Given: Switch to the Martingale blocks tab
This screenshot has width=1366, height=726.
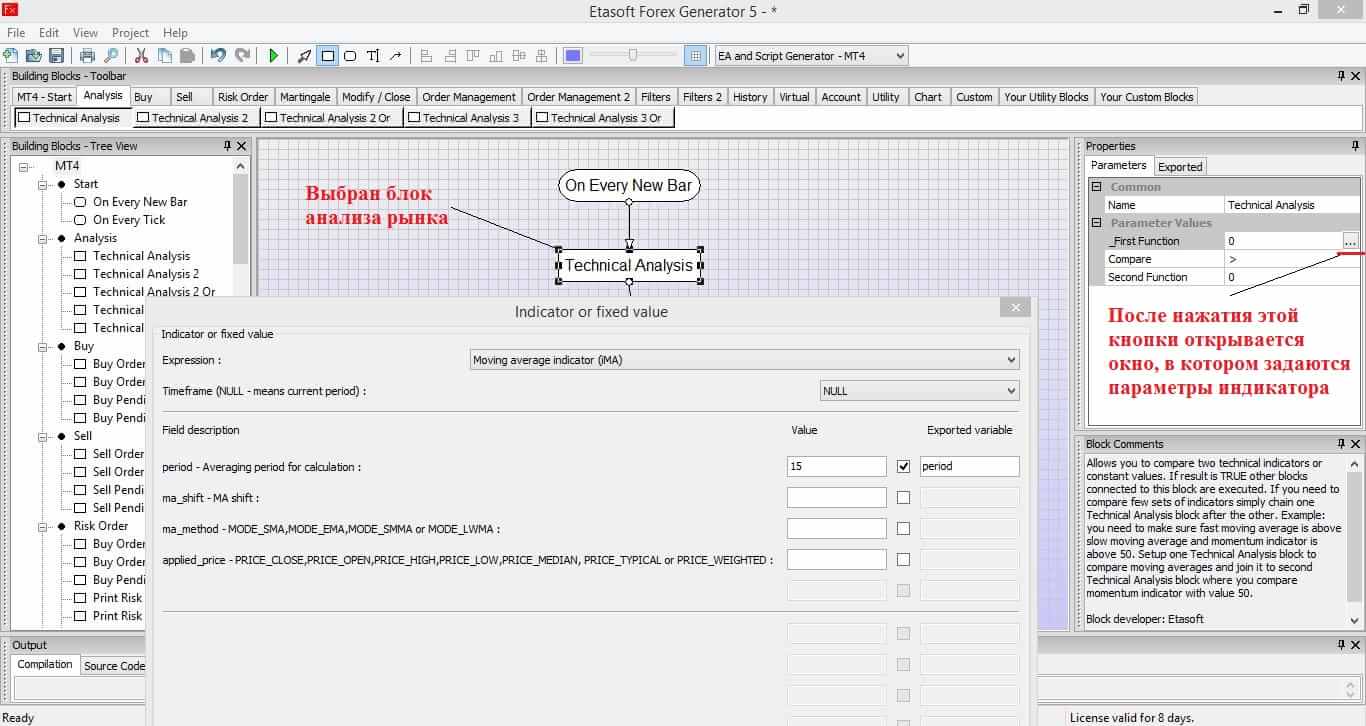Looking at the screenshot, I should pyautogui.click(x=305, y=97).
